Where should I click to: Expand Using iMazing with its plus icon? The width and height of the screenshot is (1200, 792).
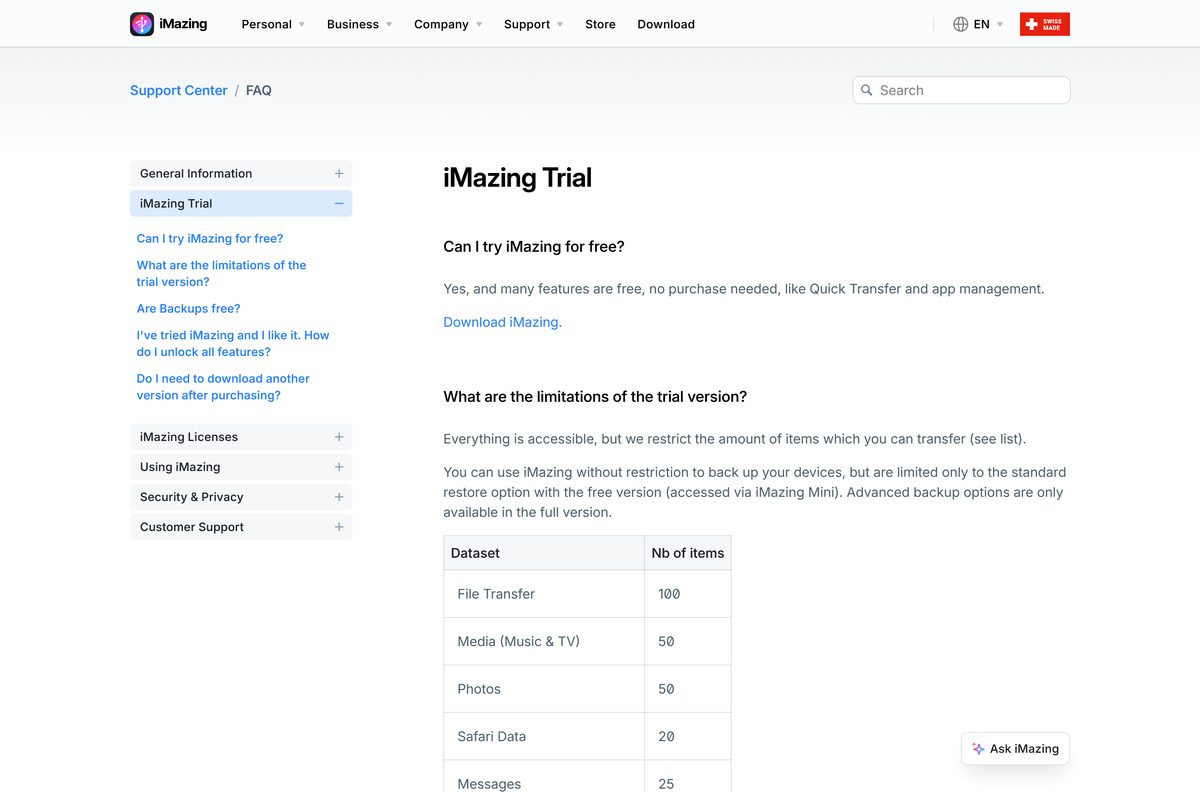[339, 467]
